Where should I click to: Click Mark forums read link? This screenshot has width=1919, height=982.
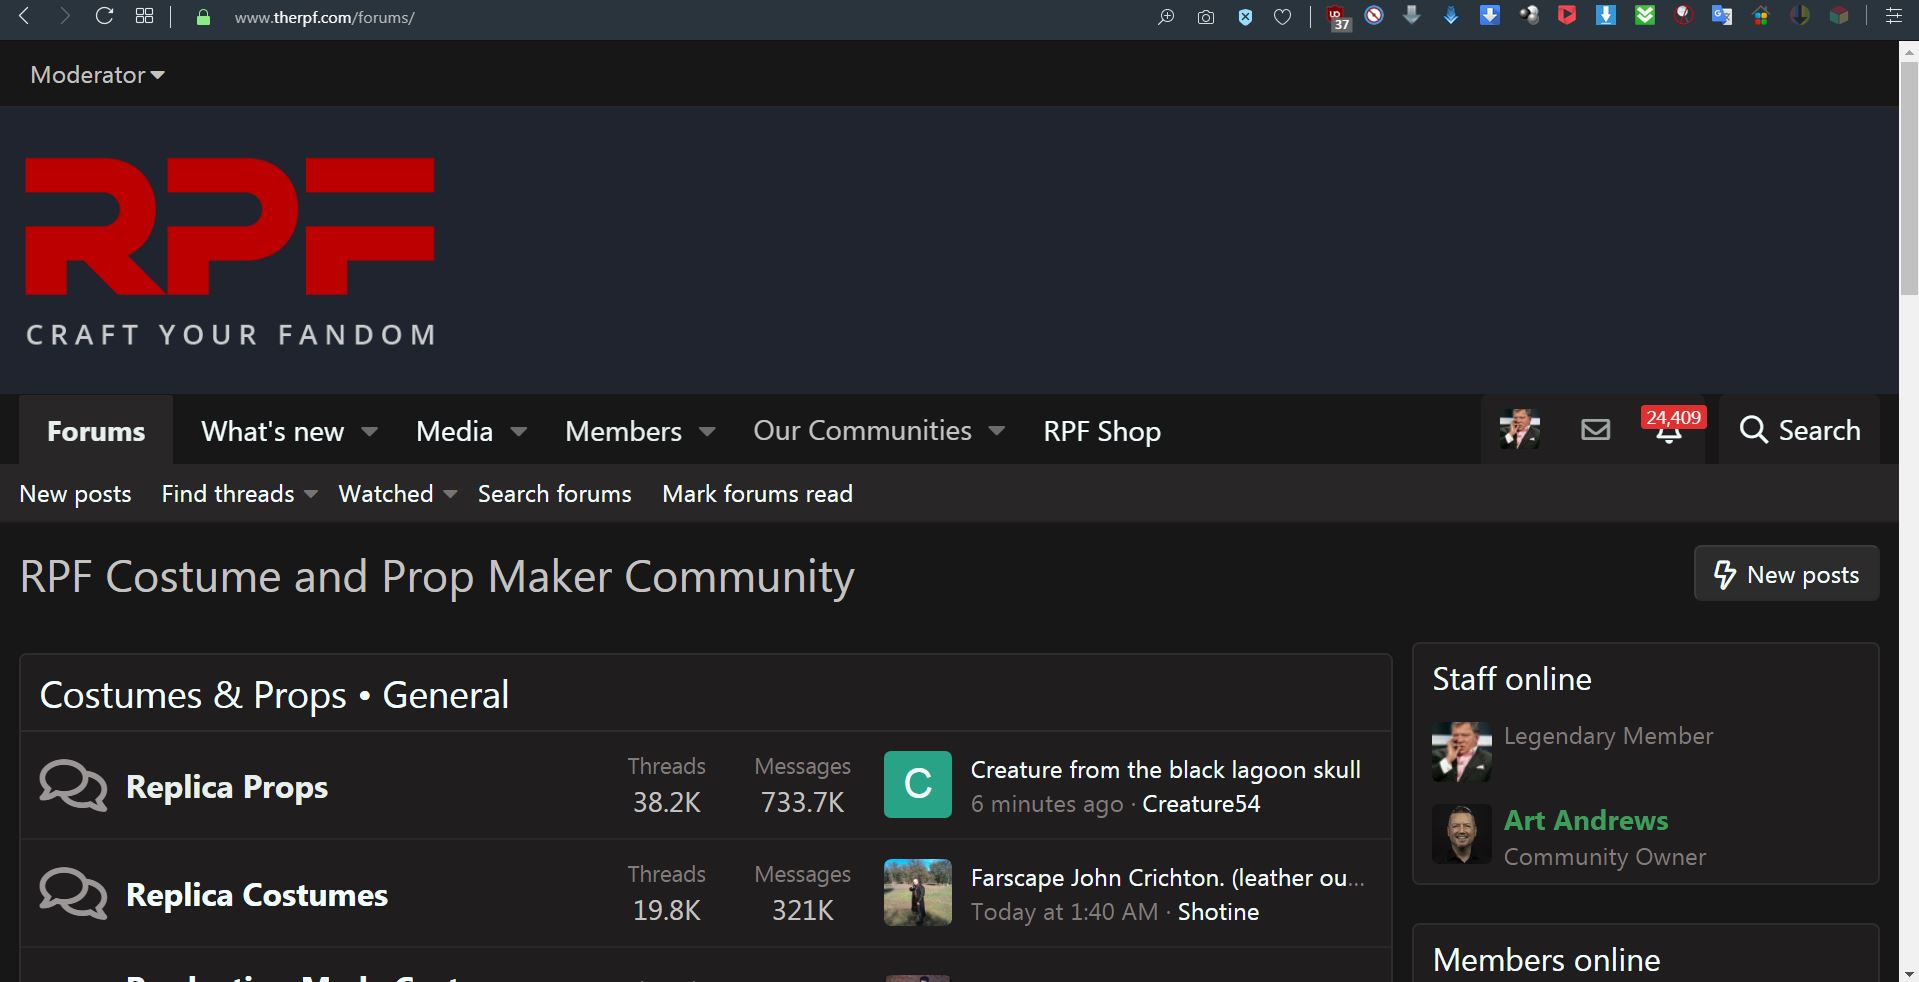click(x=757, y=494)
